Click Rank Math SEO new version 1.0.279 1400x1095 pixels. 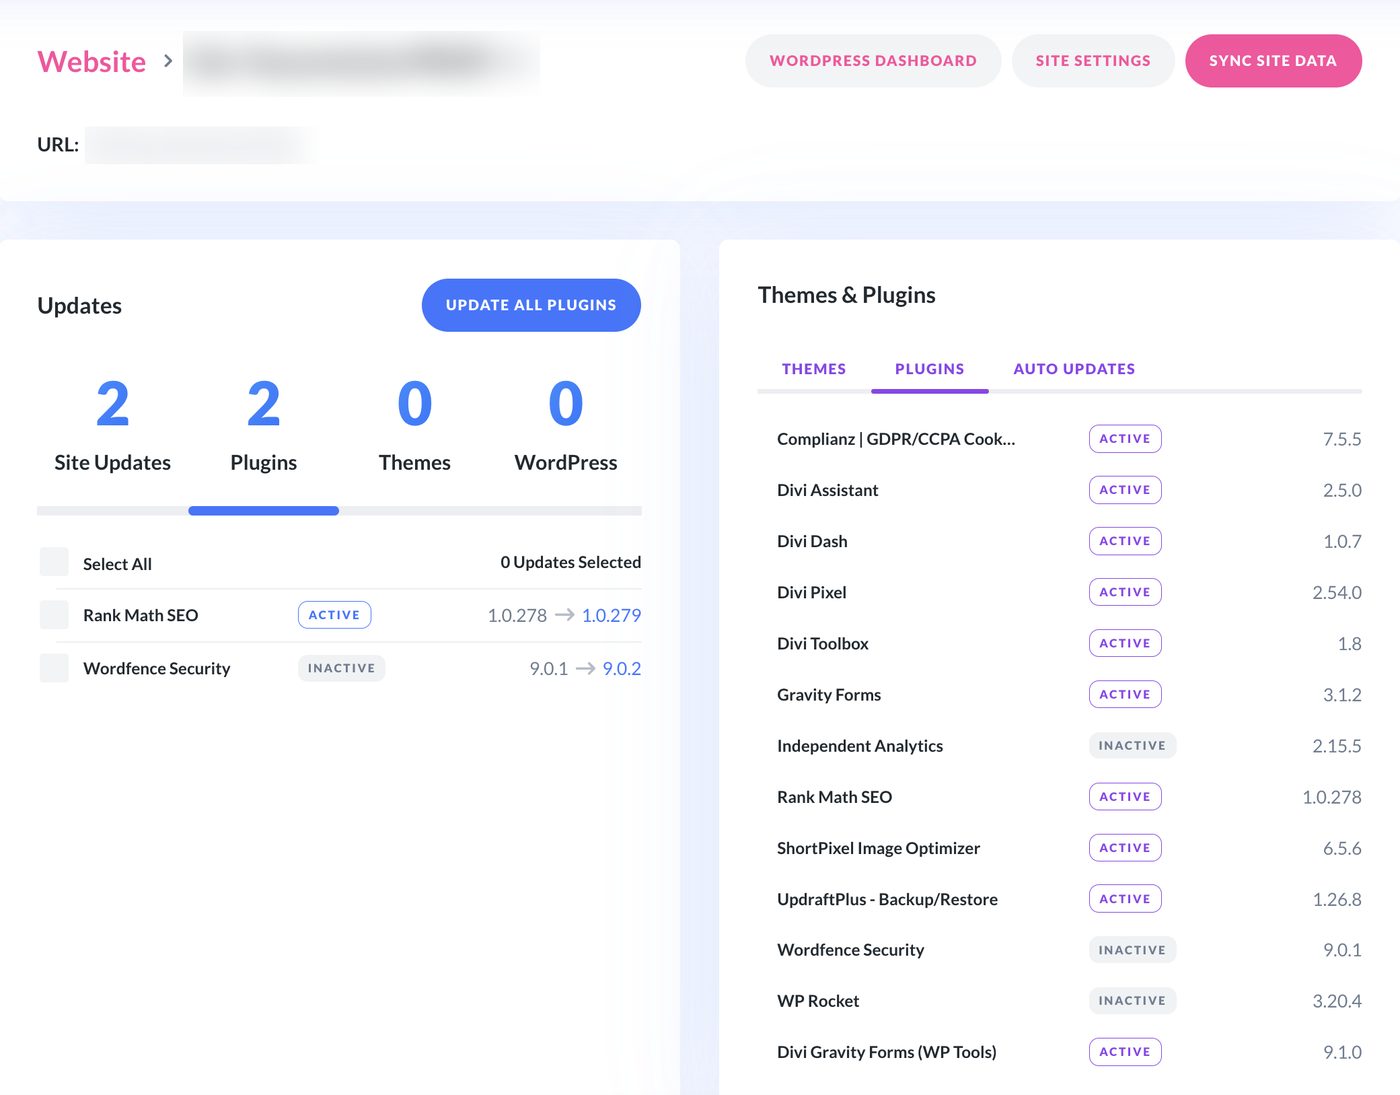click(x=611, y=615)
